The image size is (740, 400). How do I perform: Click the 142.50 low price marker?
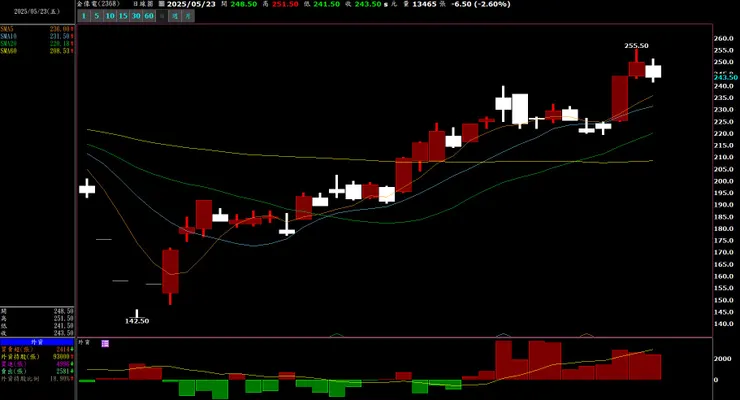pos(137,321)
